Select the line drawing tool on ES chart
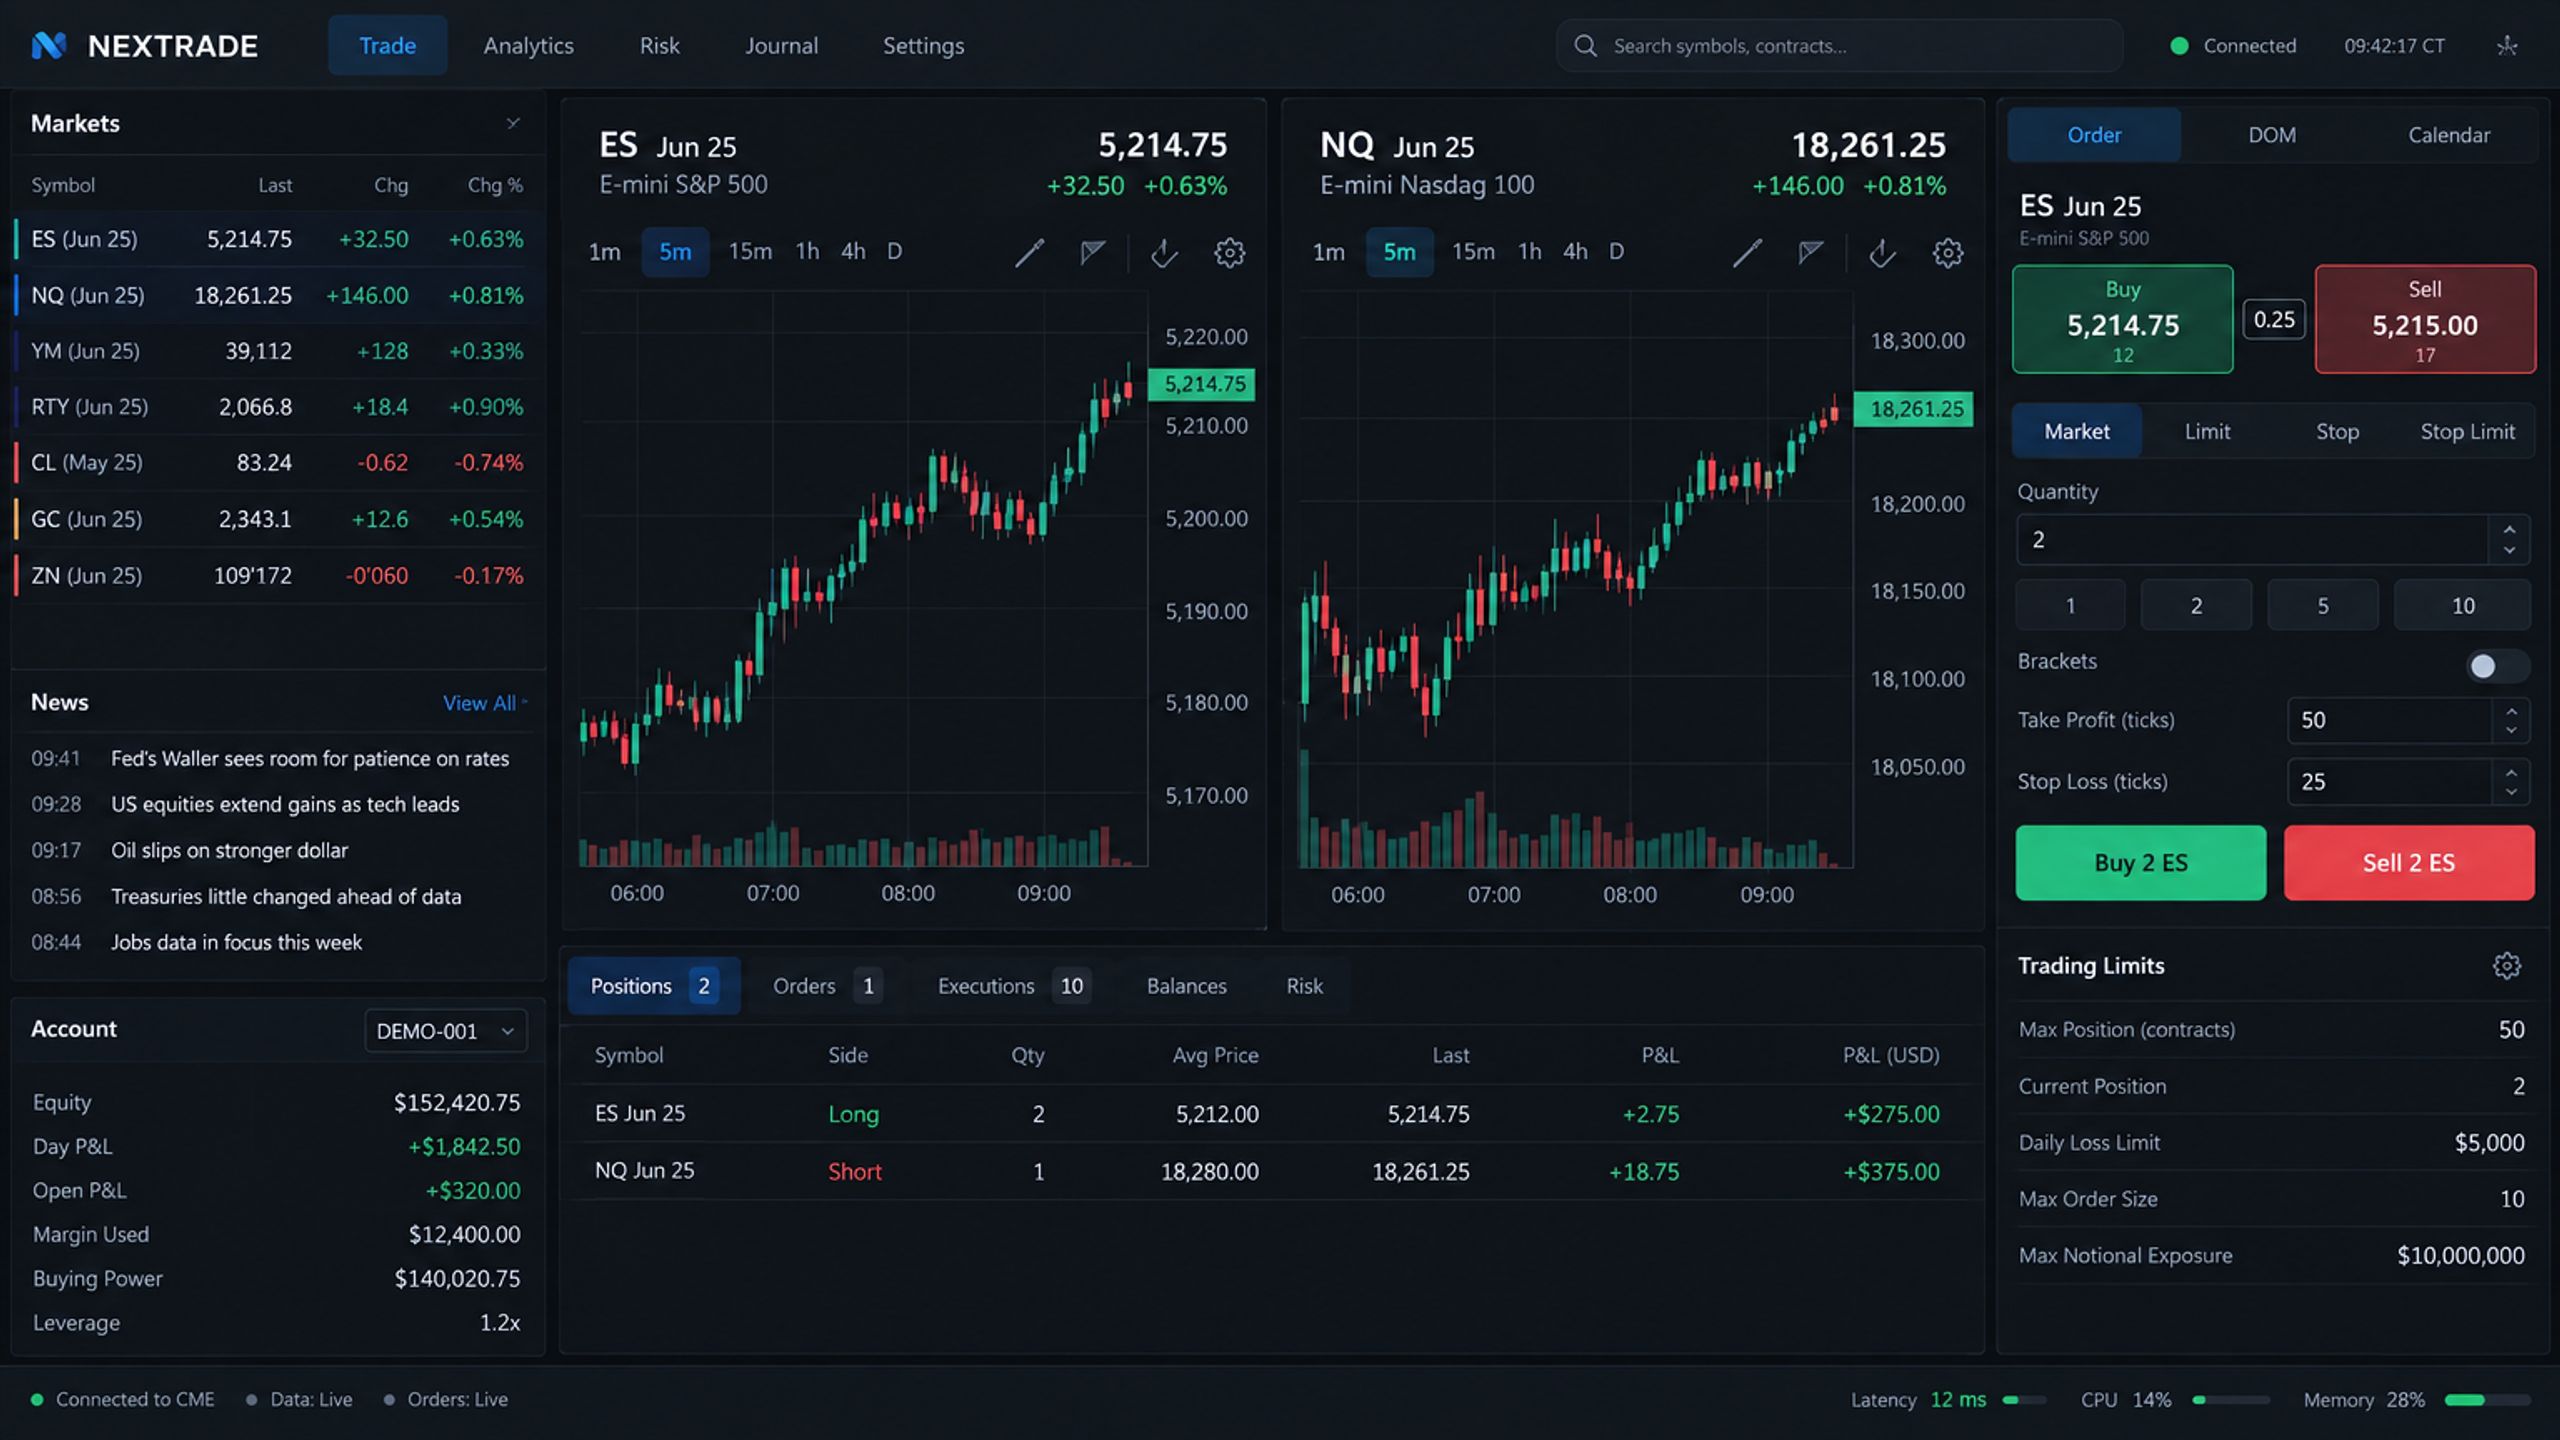 point(1029,252)
